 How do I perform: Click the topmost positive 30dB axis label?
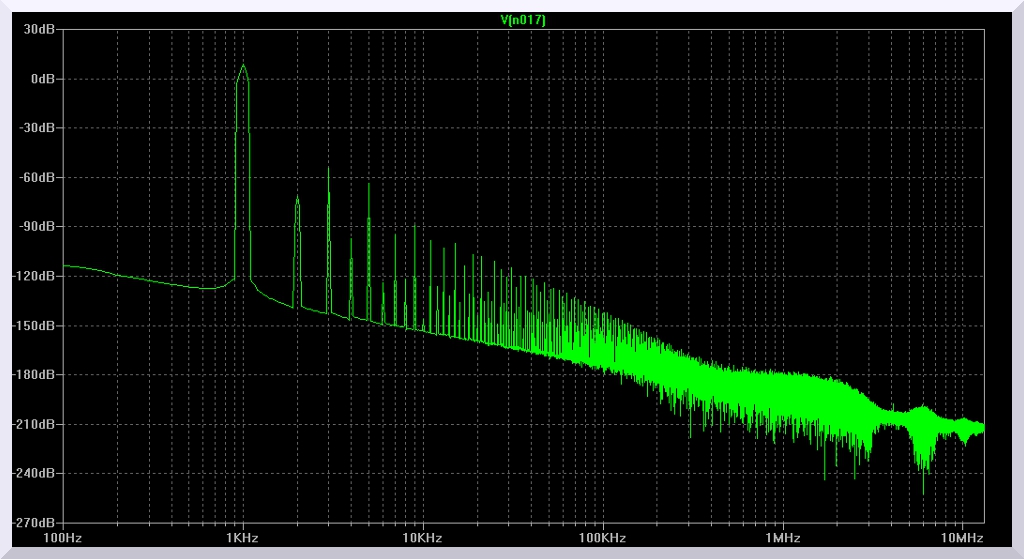click(x=38, y=30)
